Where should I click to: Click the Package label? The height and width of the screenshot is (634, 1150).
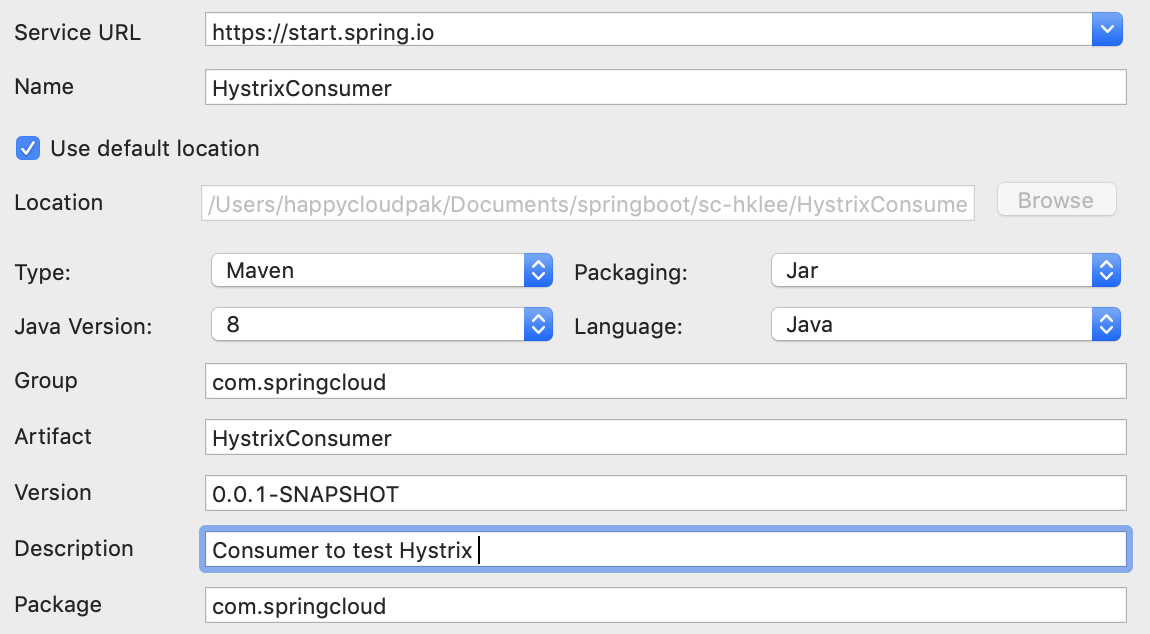coord(58,605)
